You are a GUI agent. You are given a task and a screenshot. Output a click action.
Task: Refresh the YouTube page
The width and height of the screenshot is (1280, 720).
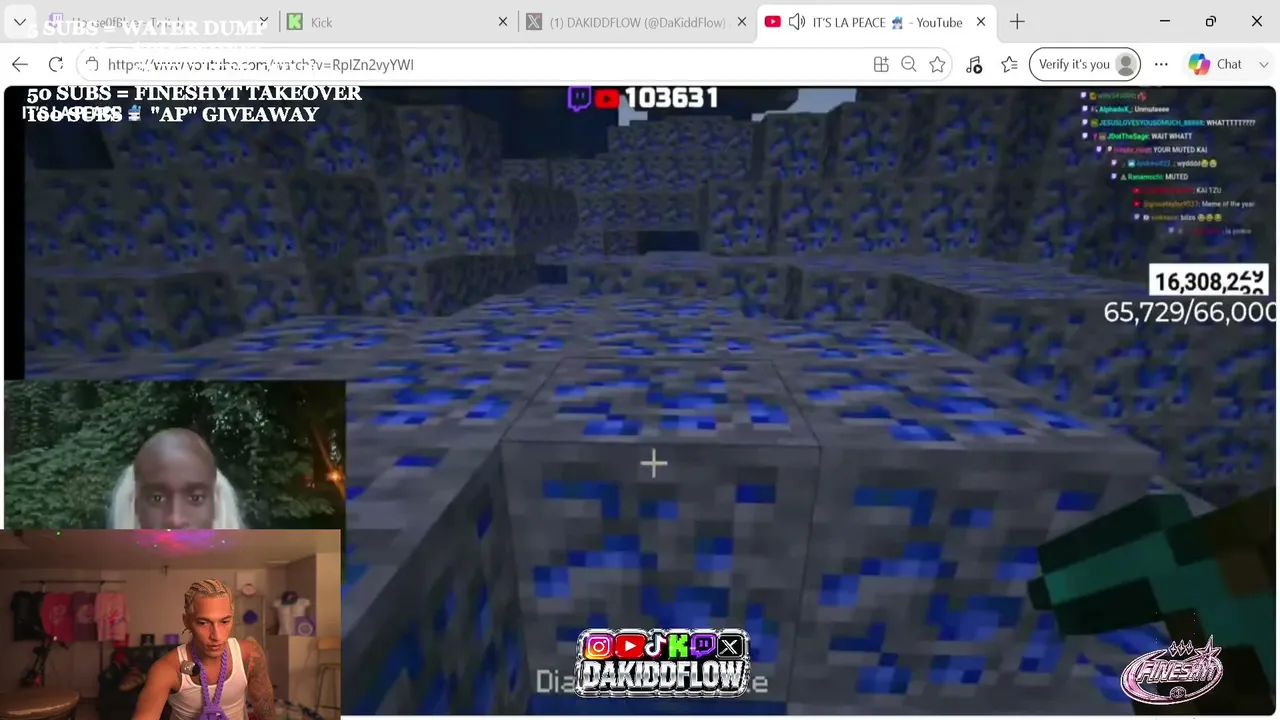(x=56, y=64)
